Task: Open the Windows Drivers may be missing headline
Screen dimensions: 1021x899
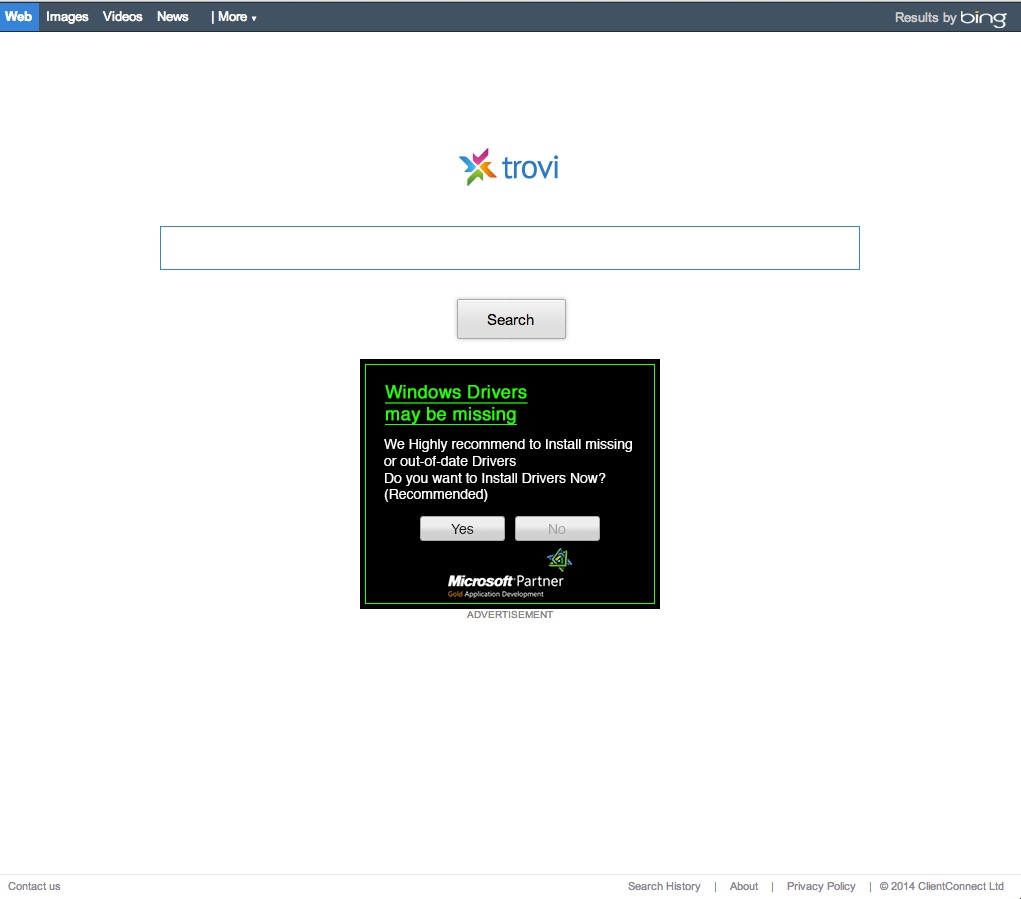Action: pos(456,403)
